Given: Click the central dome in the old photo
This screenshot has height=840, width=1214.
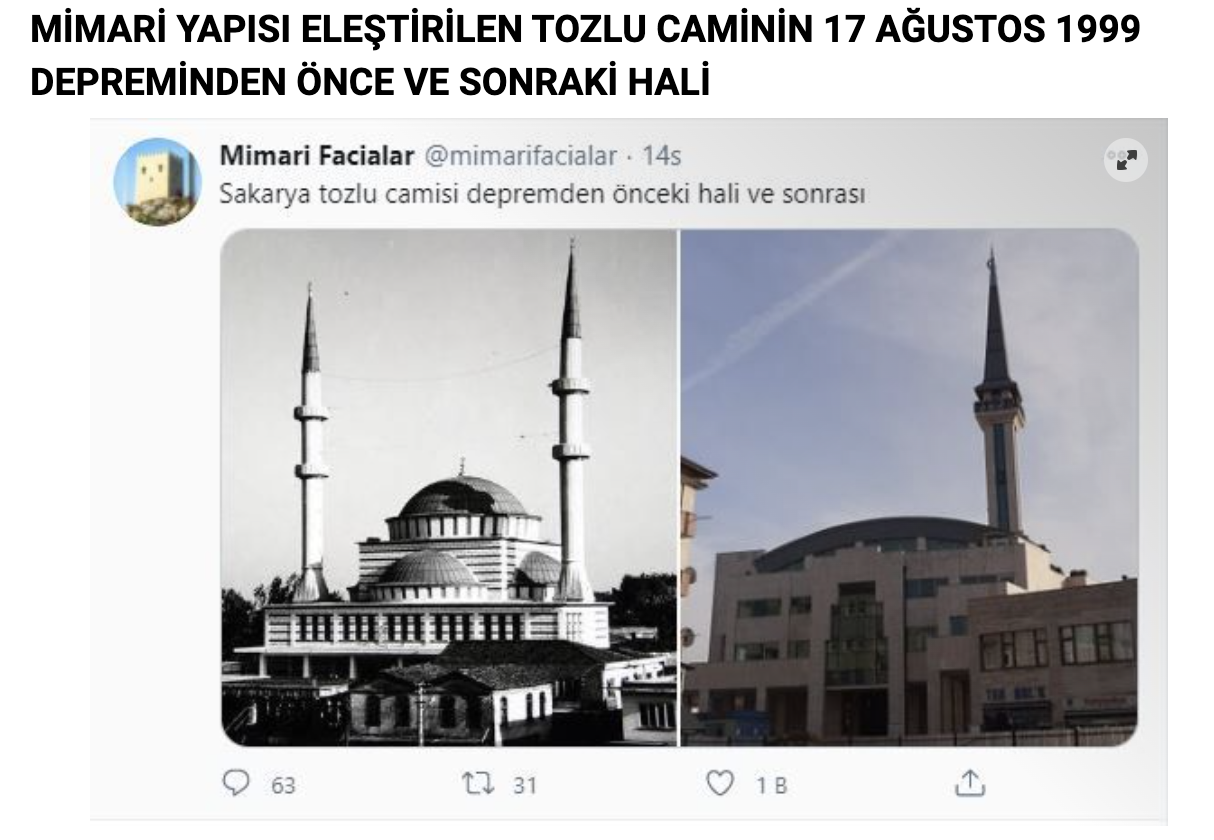Looking at the screenshot, I should [463, 497].
